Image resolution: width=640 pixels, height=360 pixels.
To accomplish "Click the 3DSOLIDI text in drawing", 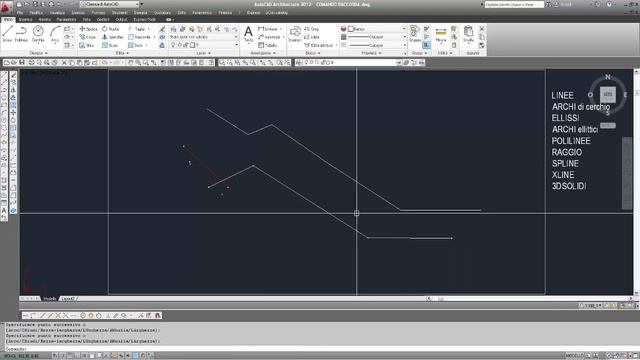I will (x=569, y=186).
